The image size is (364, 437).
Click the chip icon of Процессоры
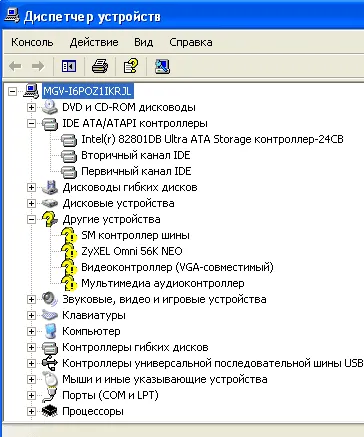[50, 411]
